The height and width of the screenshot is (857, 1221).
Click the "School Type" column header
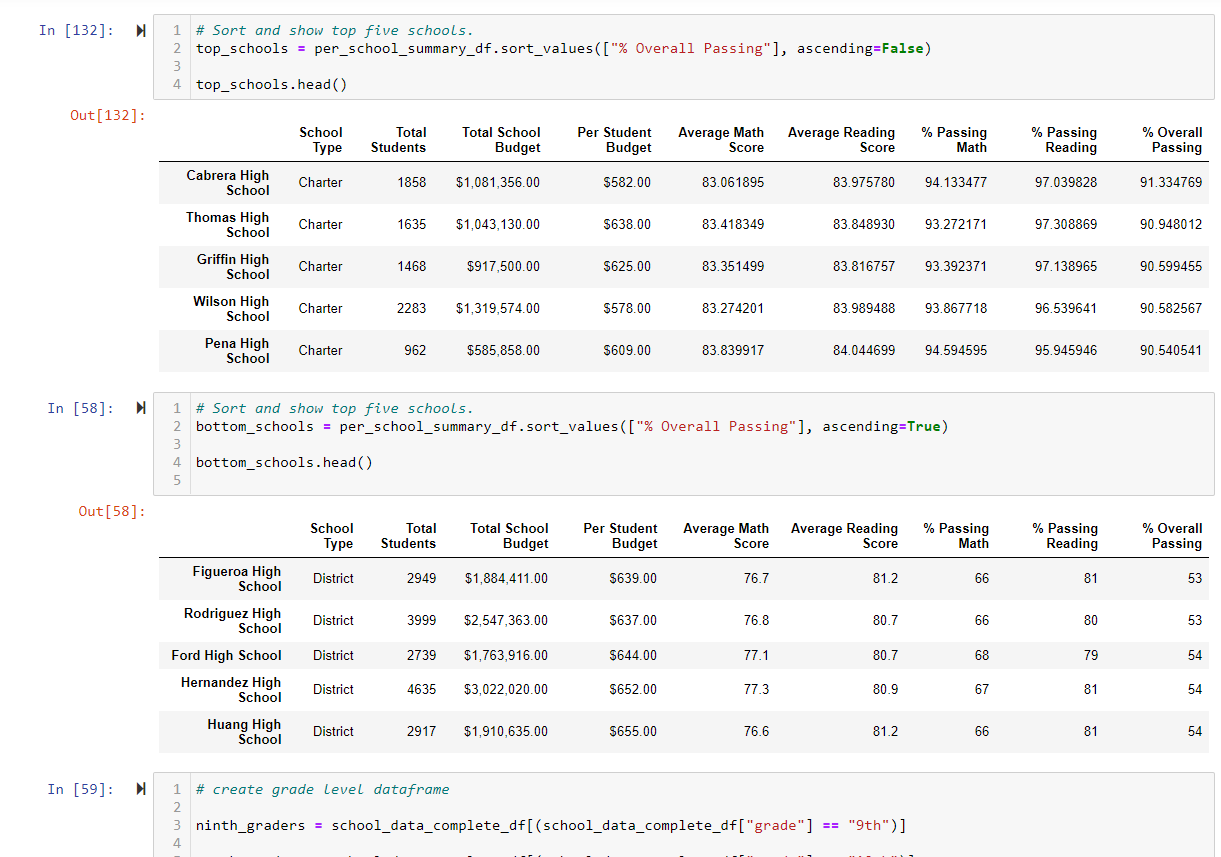(321, 139)
